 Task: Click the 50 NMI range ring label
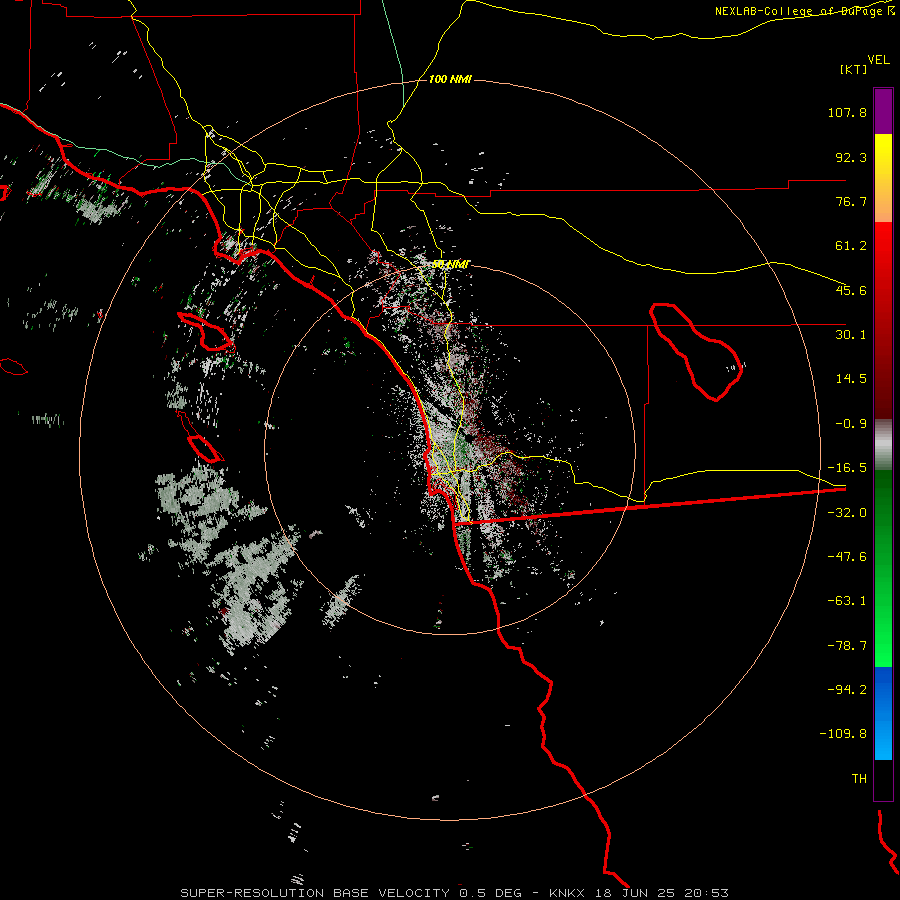[x=451, y=264]
